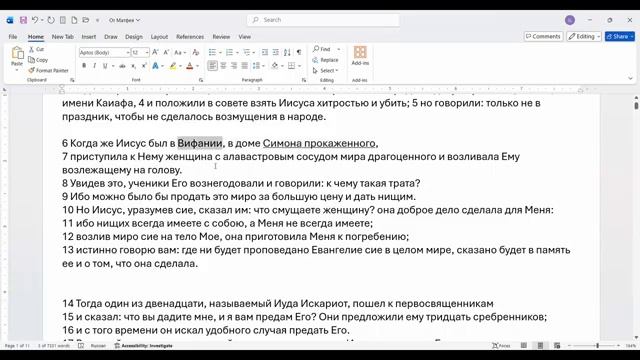Open the Paste clipboard icon
The width and height of the screenshot is (640, 360).
click(17, 53)
